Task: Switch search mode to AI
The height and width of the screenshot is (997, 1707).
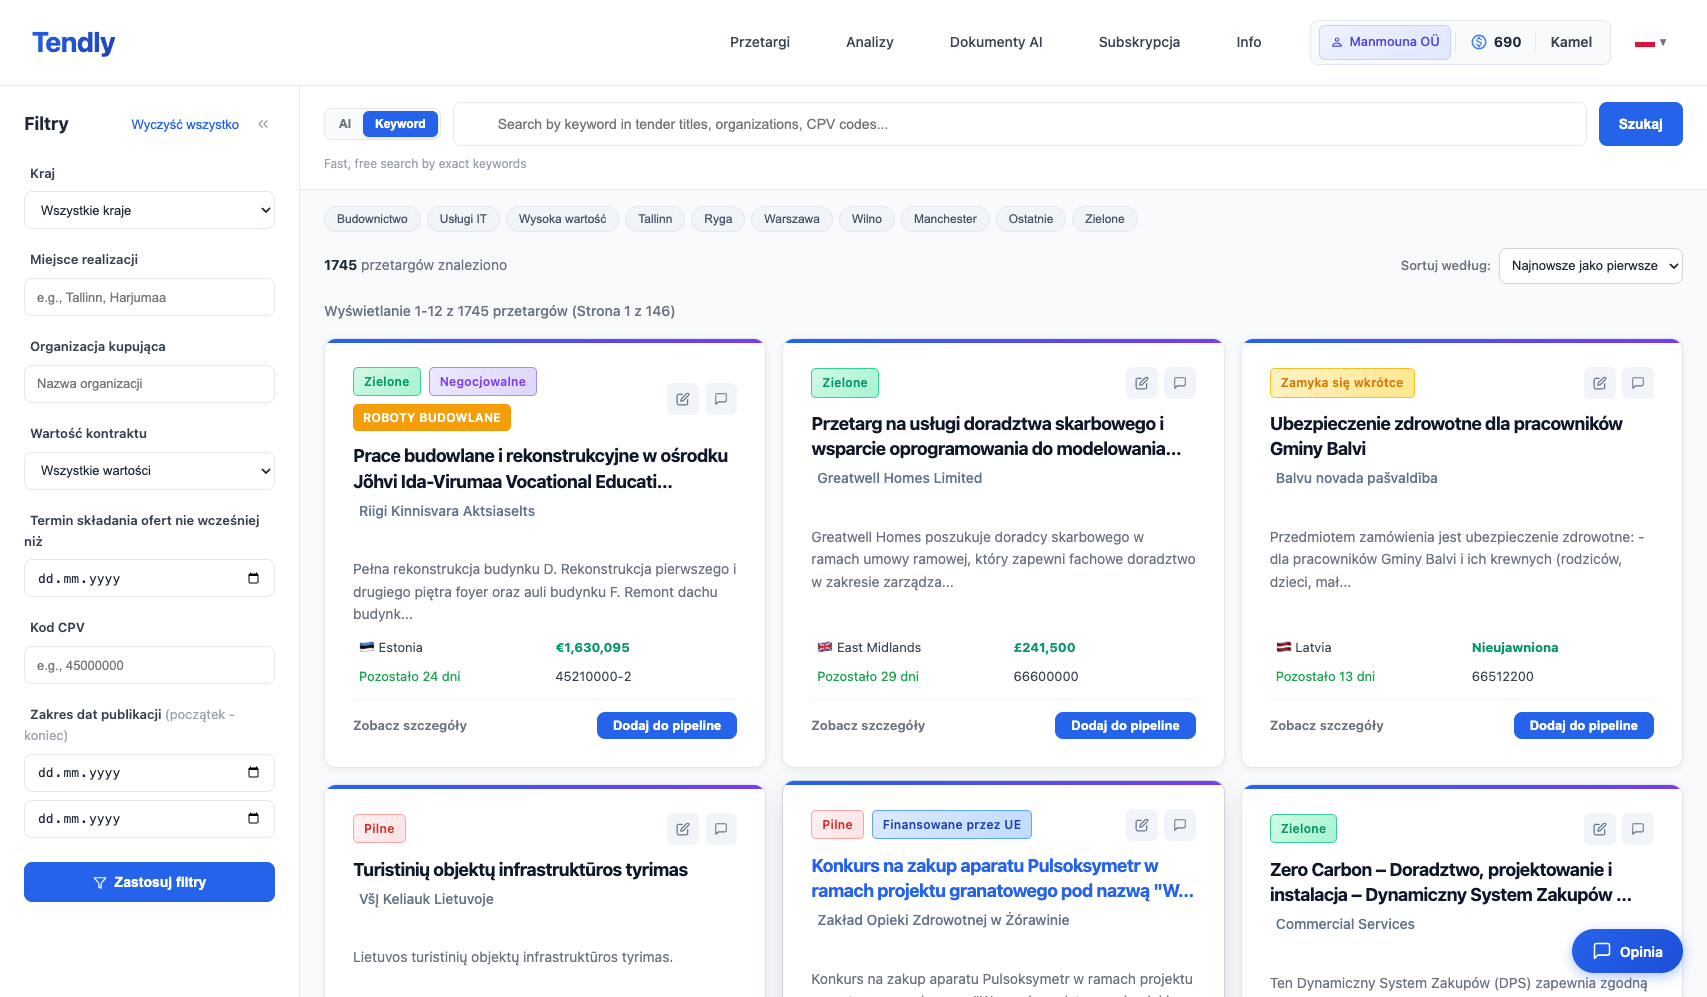Action: pyautogui.click(x=345, y=124)
